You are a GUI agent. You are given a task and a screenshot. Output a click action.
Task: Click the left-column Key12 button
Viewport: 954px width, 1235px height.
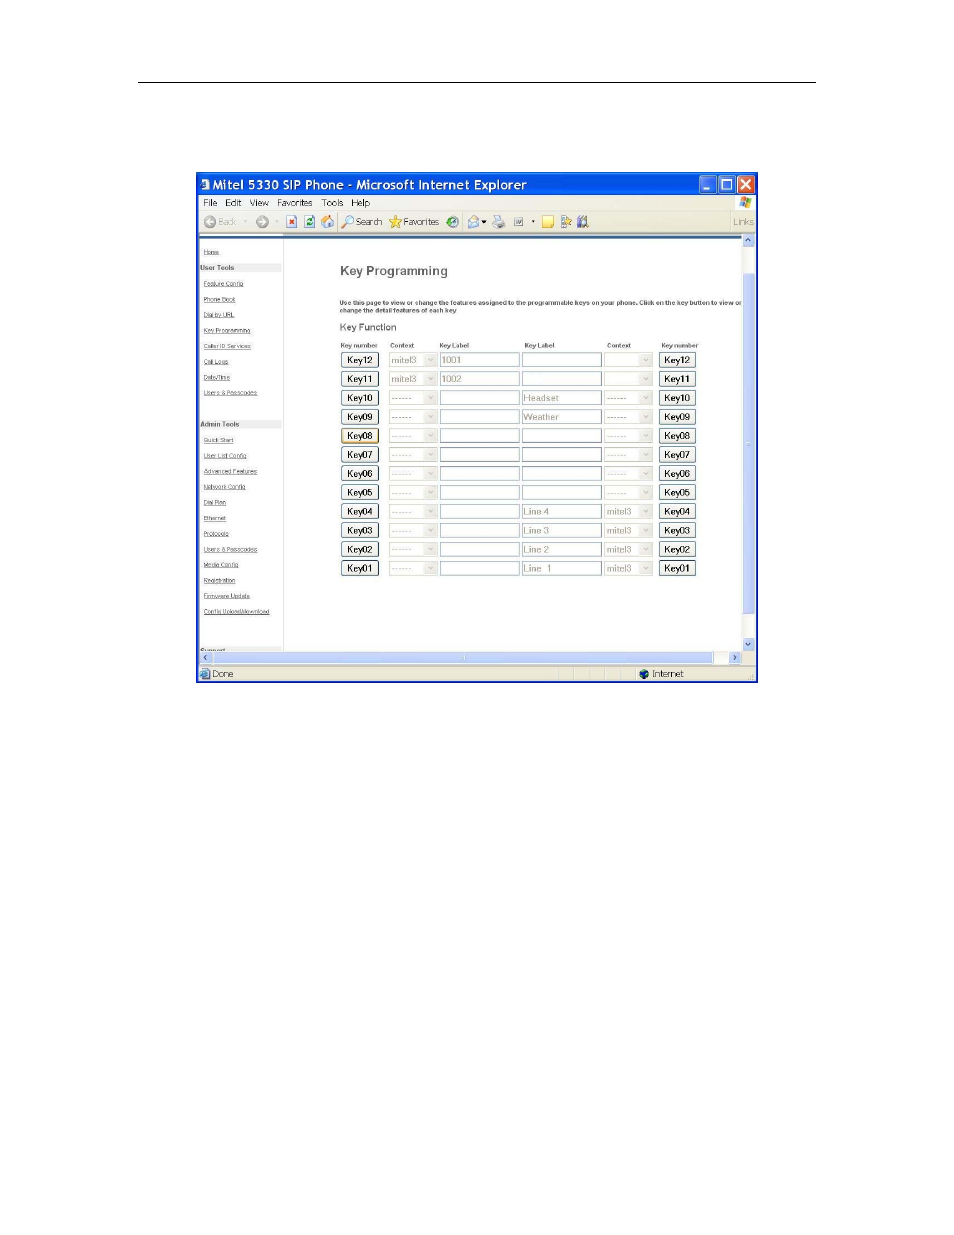pyautogui.click(x=360, y=360)
